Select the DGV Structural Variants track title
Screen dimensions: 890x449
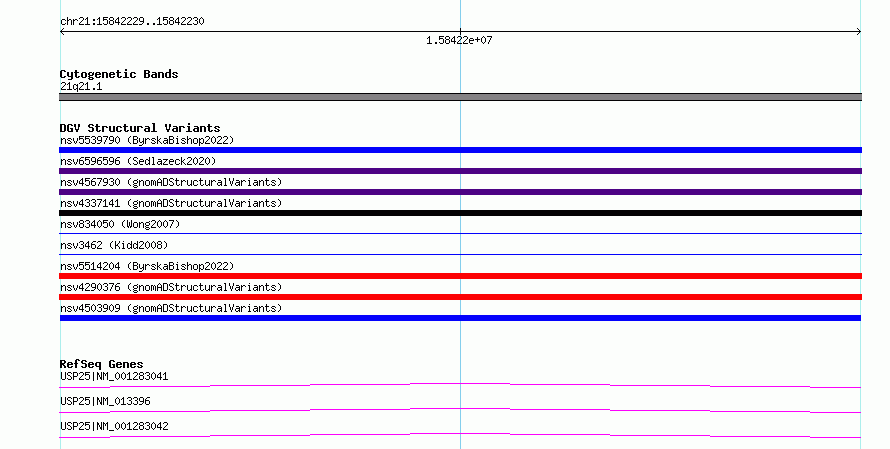pos(140,128)
